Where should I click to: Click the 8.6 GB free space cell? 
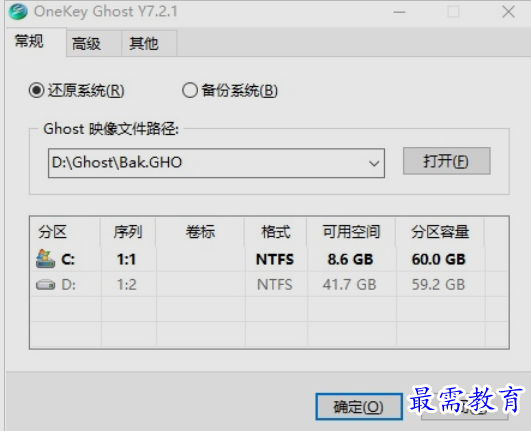tap(350, 260)
